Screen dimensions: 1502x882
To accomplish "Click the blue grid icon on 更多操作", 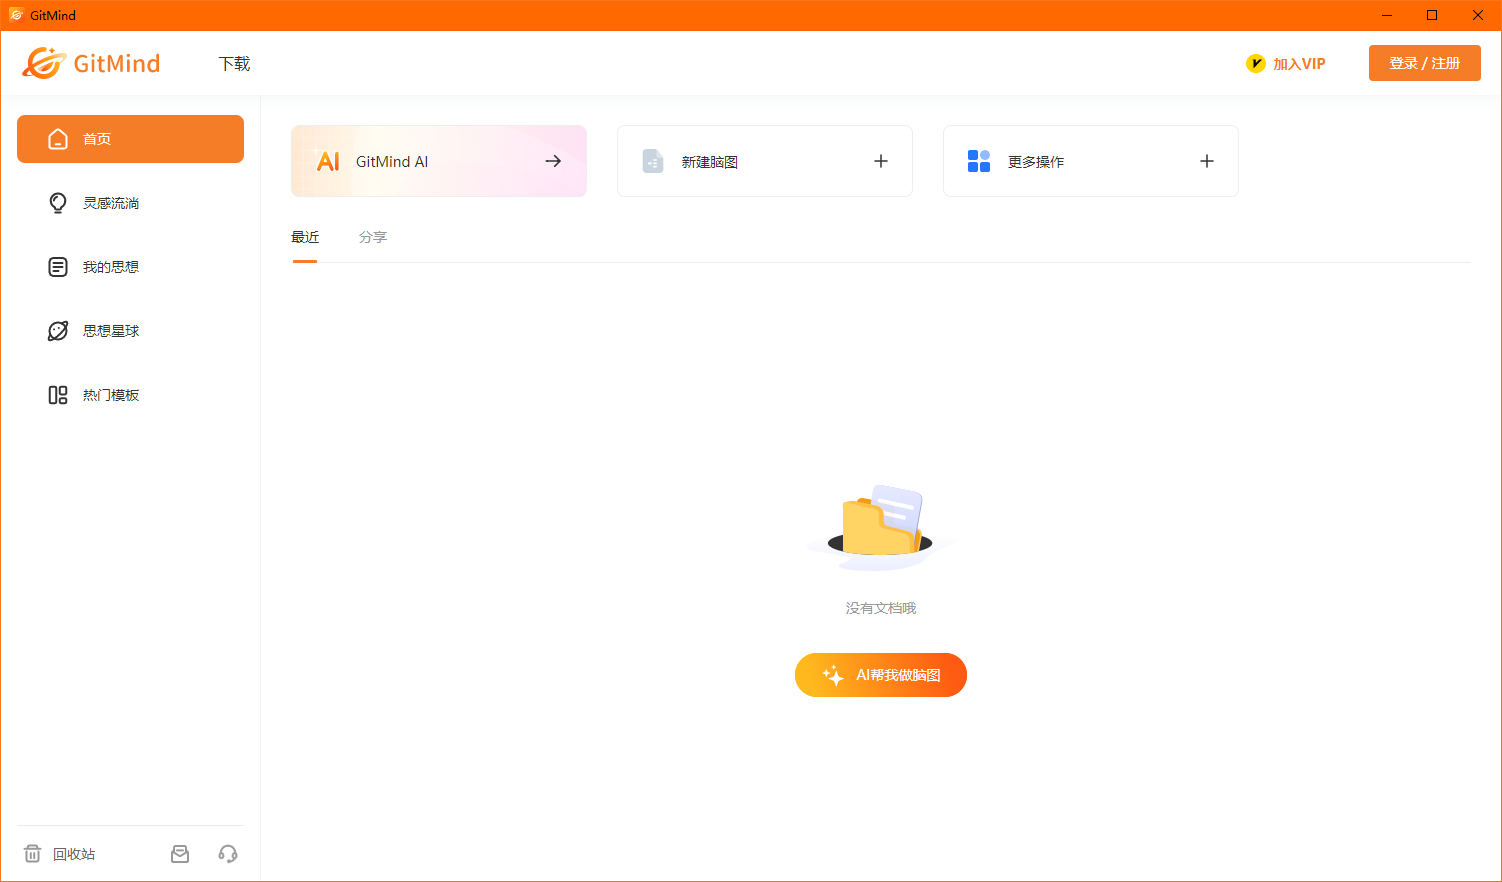I will (979, 161).
